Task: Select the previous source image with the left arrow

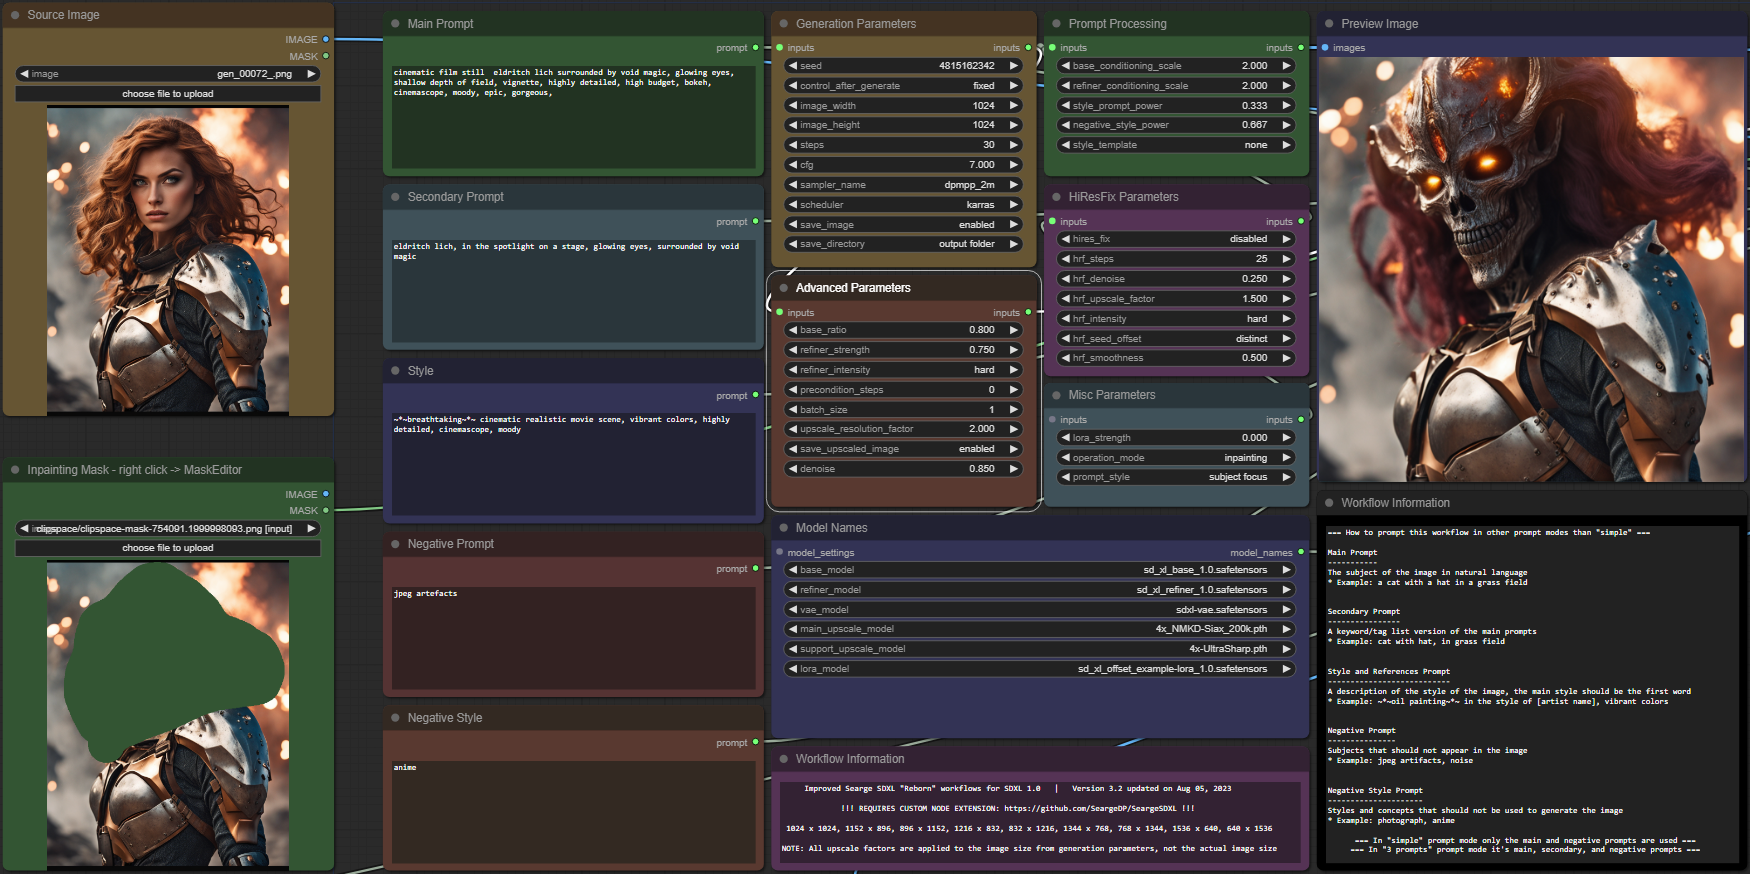Action: 24,74
